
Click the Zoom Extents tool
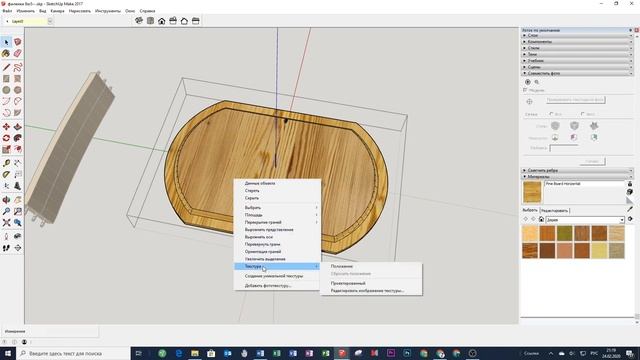(x=6, y=222)
